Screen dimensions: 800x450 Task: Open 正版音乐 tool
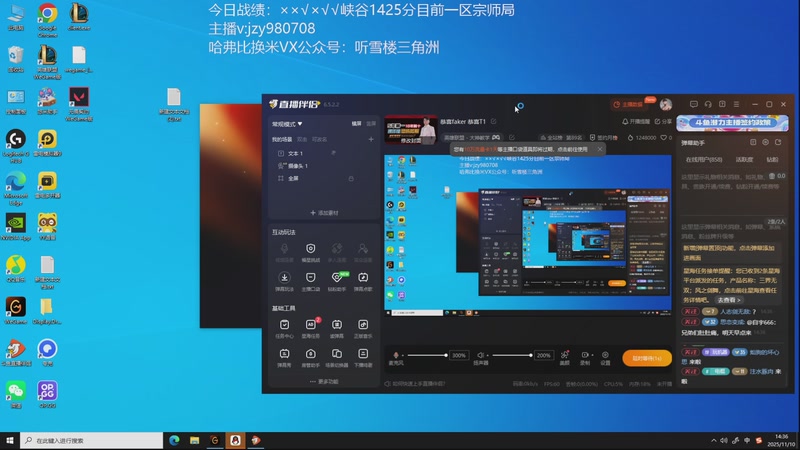pos(363,329)
